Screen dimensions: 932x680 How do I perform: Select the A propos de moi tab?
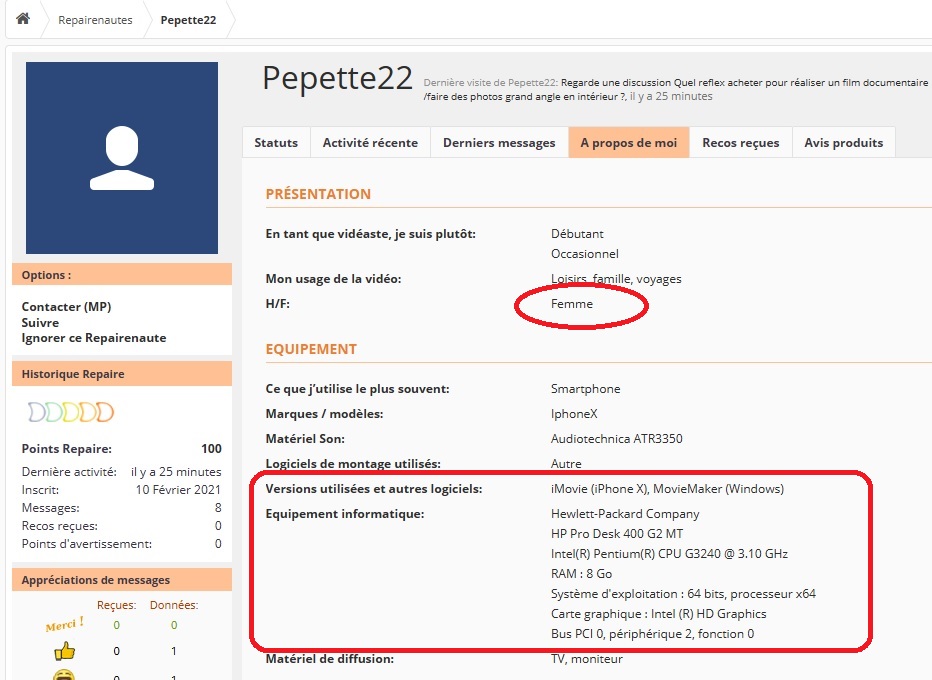pos(629,143)
